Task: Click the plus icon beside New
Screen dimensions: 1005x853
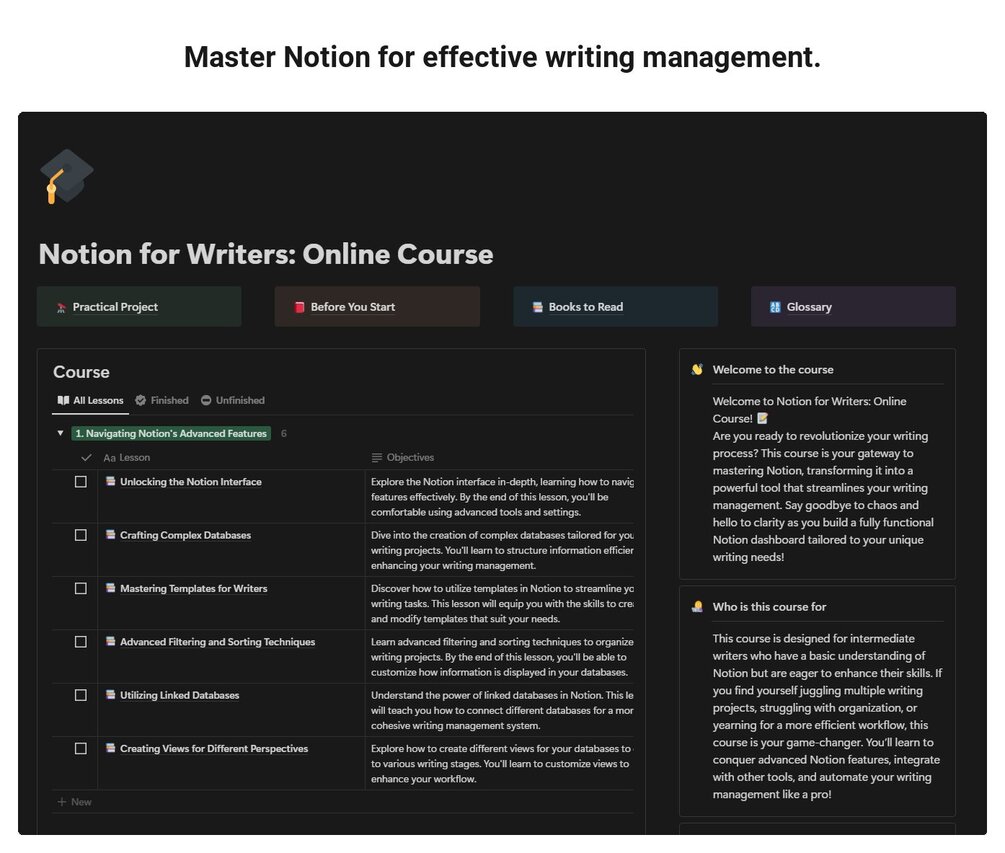Action: (x=62, y=802)
